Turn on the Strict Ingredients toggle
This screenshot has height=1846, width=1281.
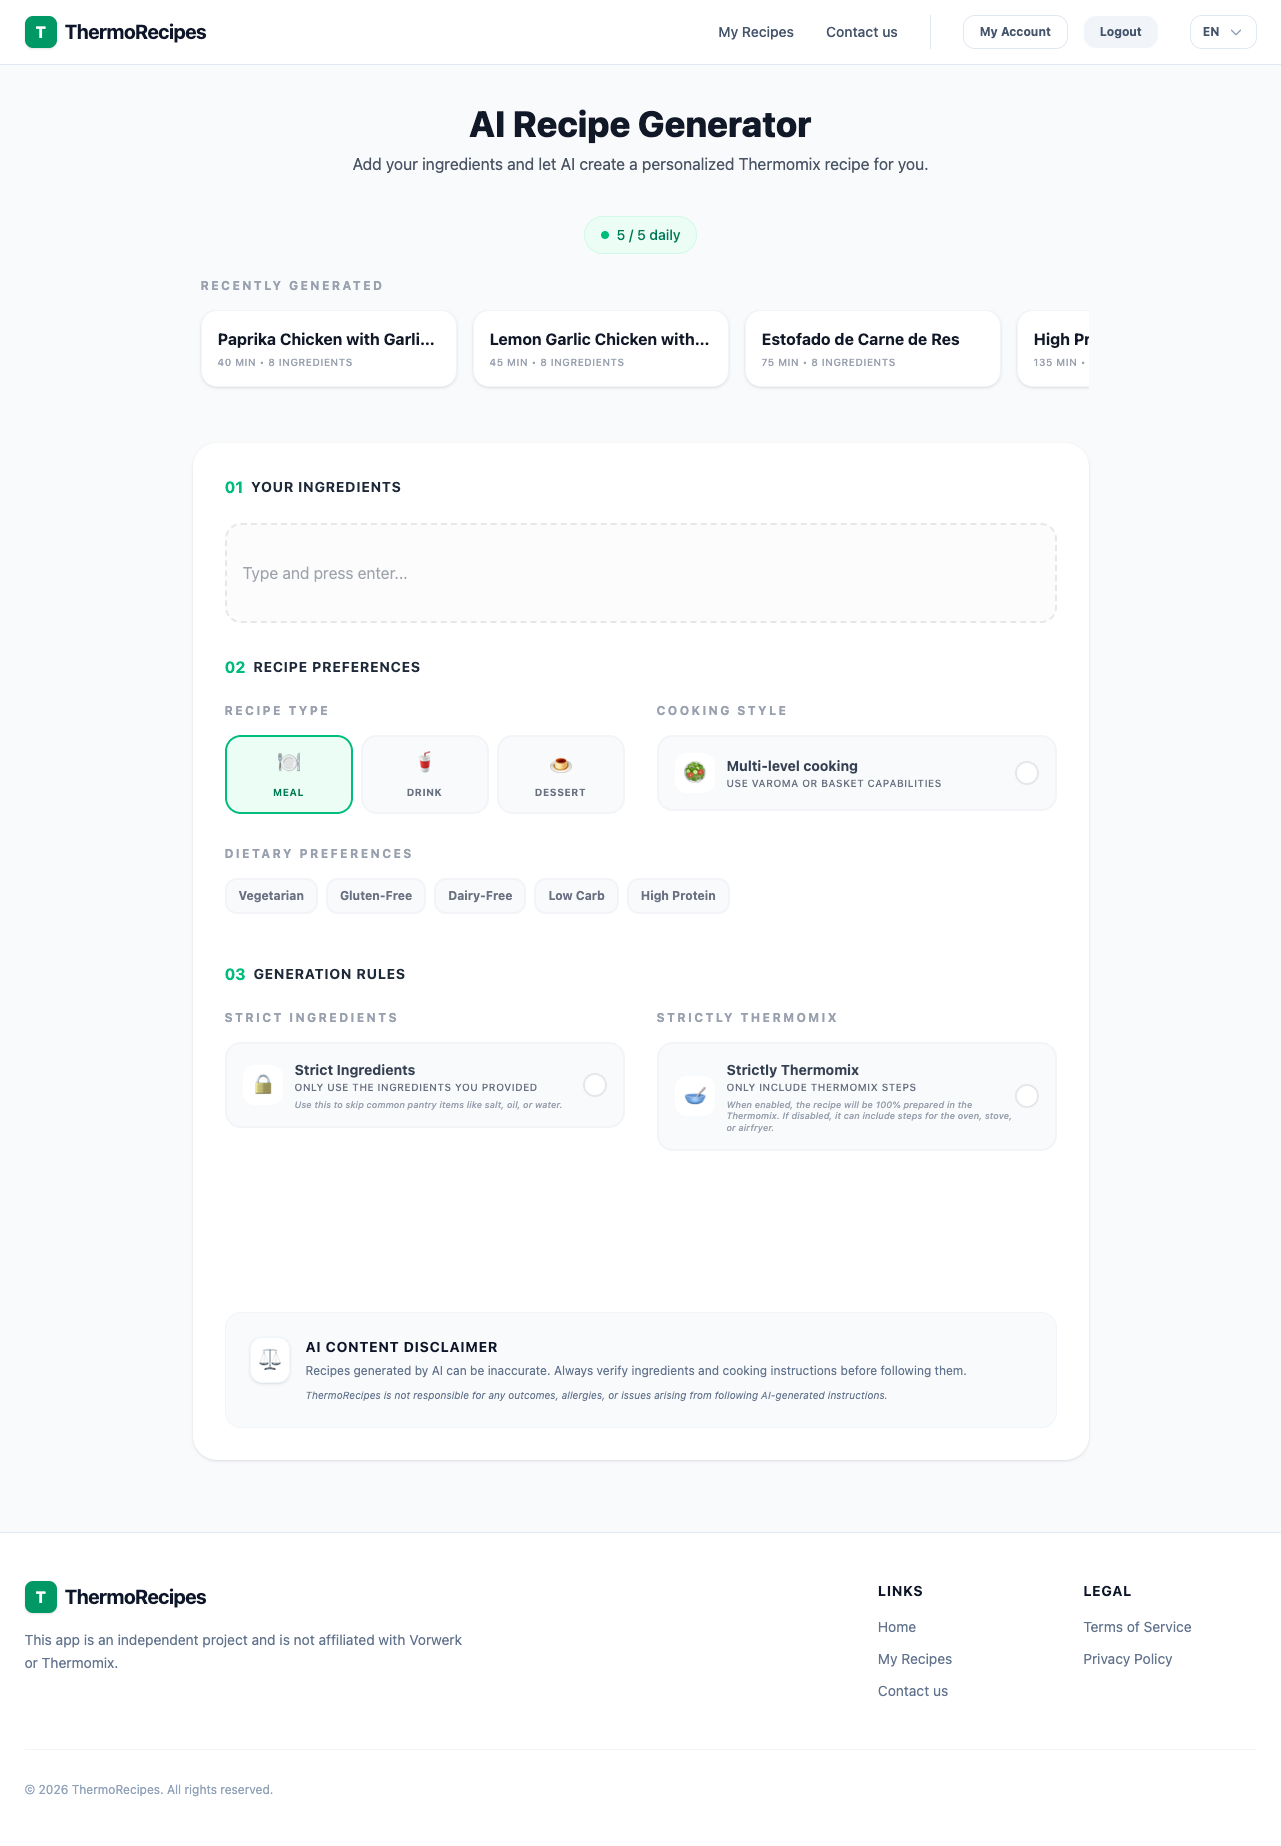594,1085
